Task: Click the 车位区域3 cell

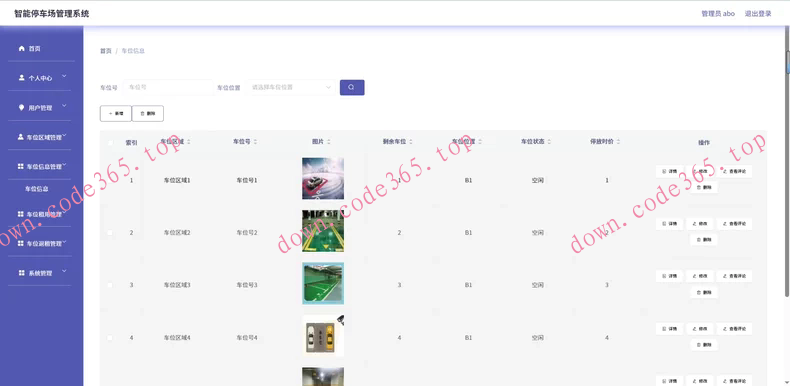Action: [x=177, y=285]
